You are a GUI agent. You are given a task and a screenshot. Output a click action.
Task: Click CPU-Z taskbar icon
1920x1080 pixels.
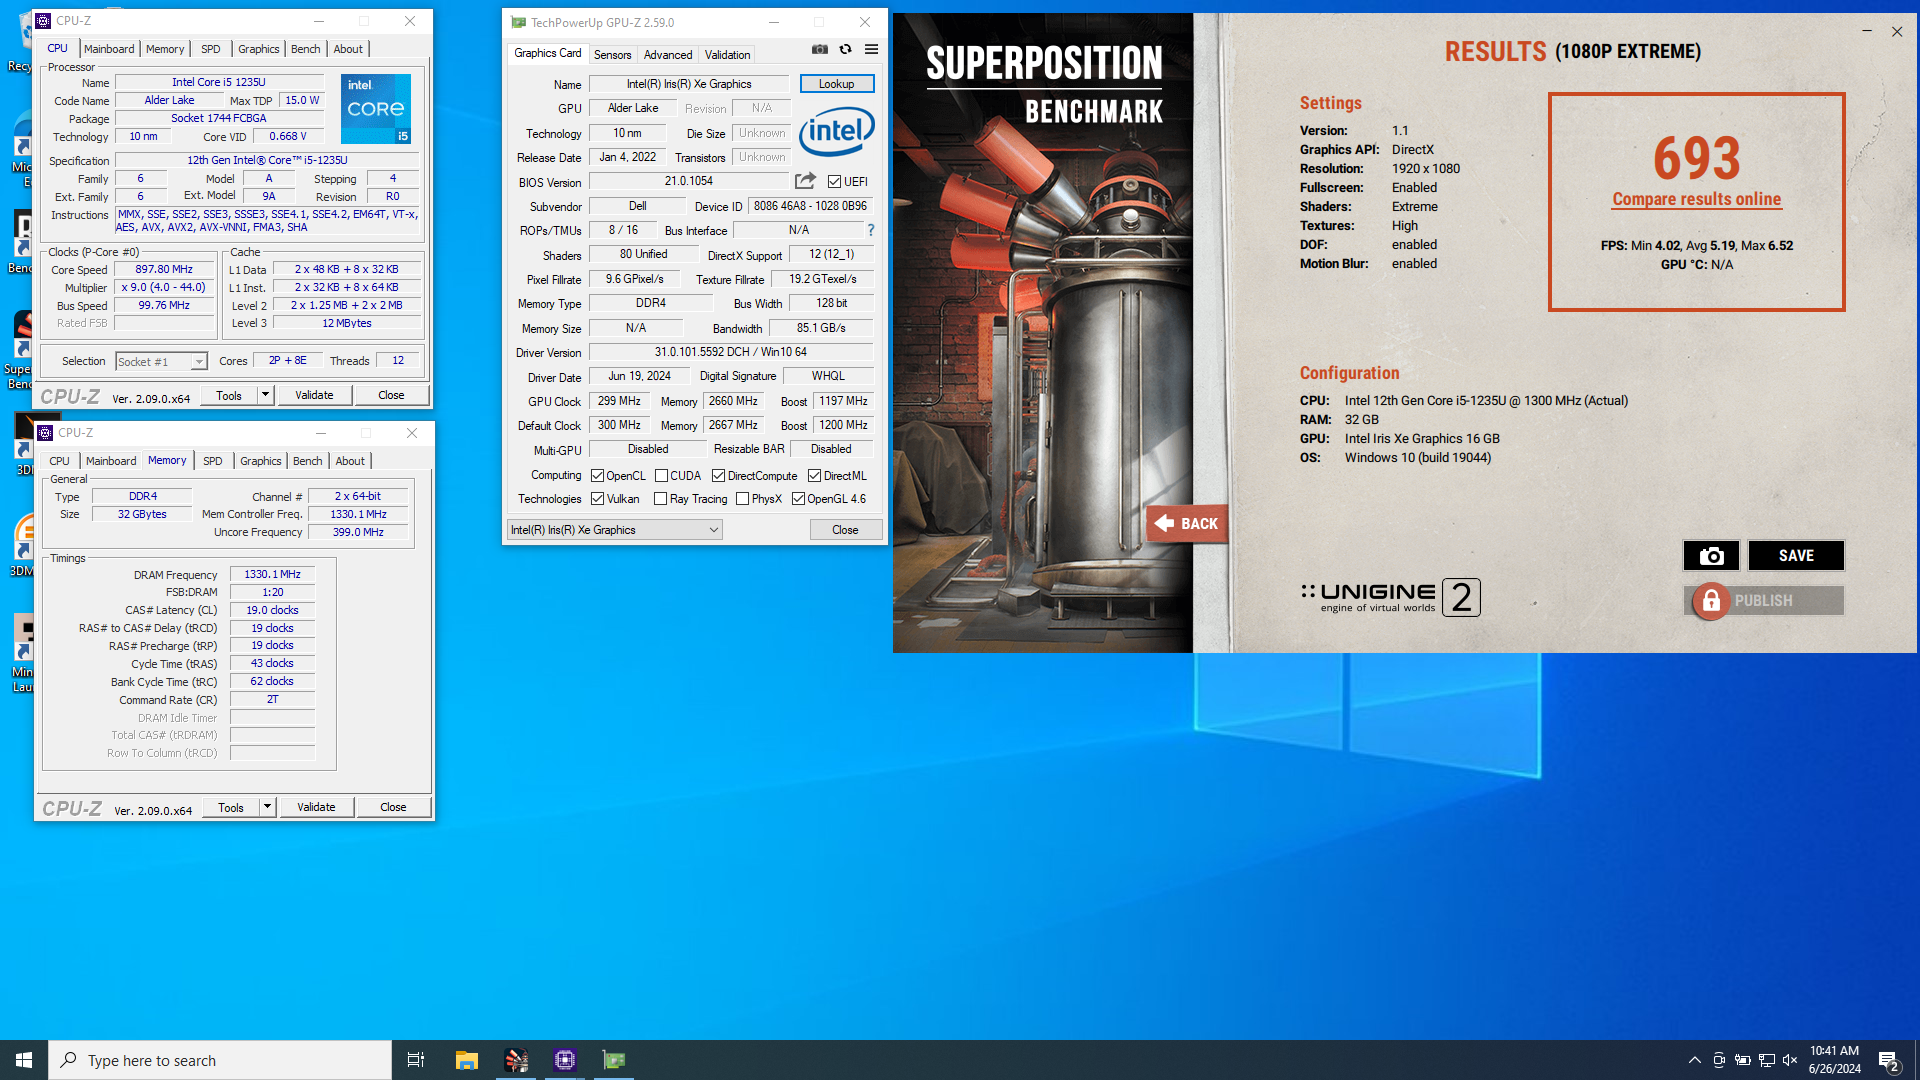pyautogui.click(x=565, y=1060)
